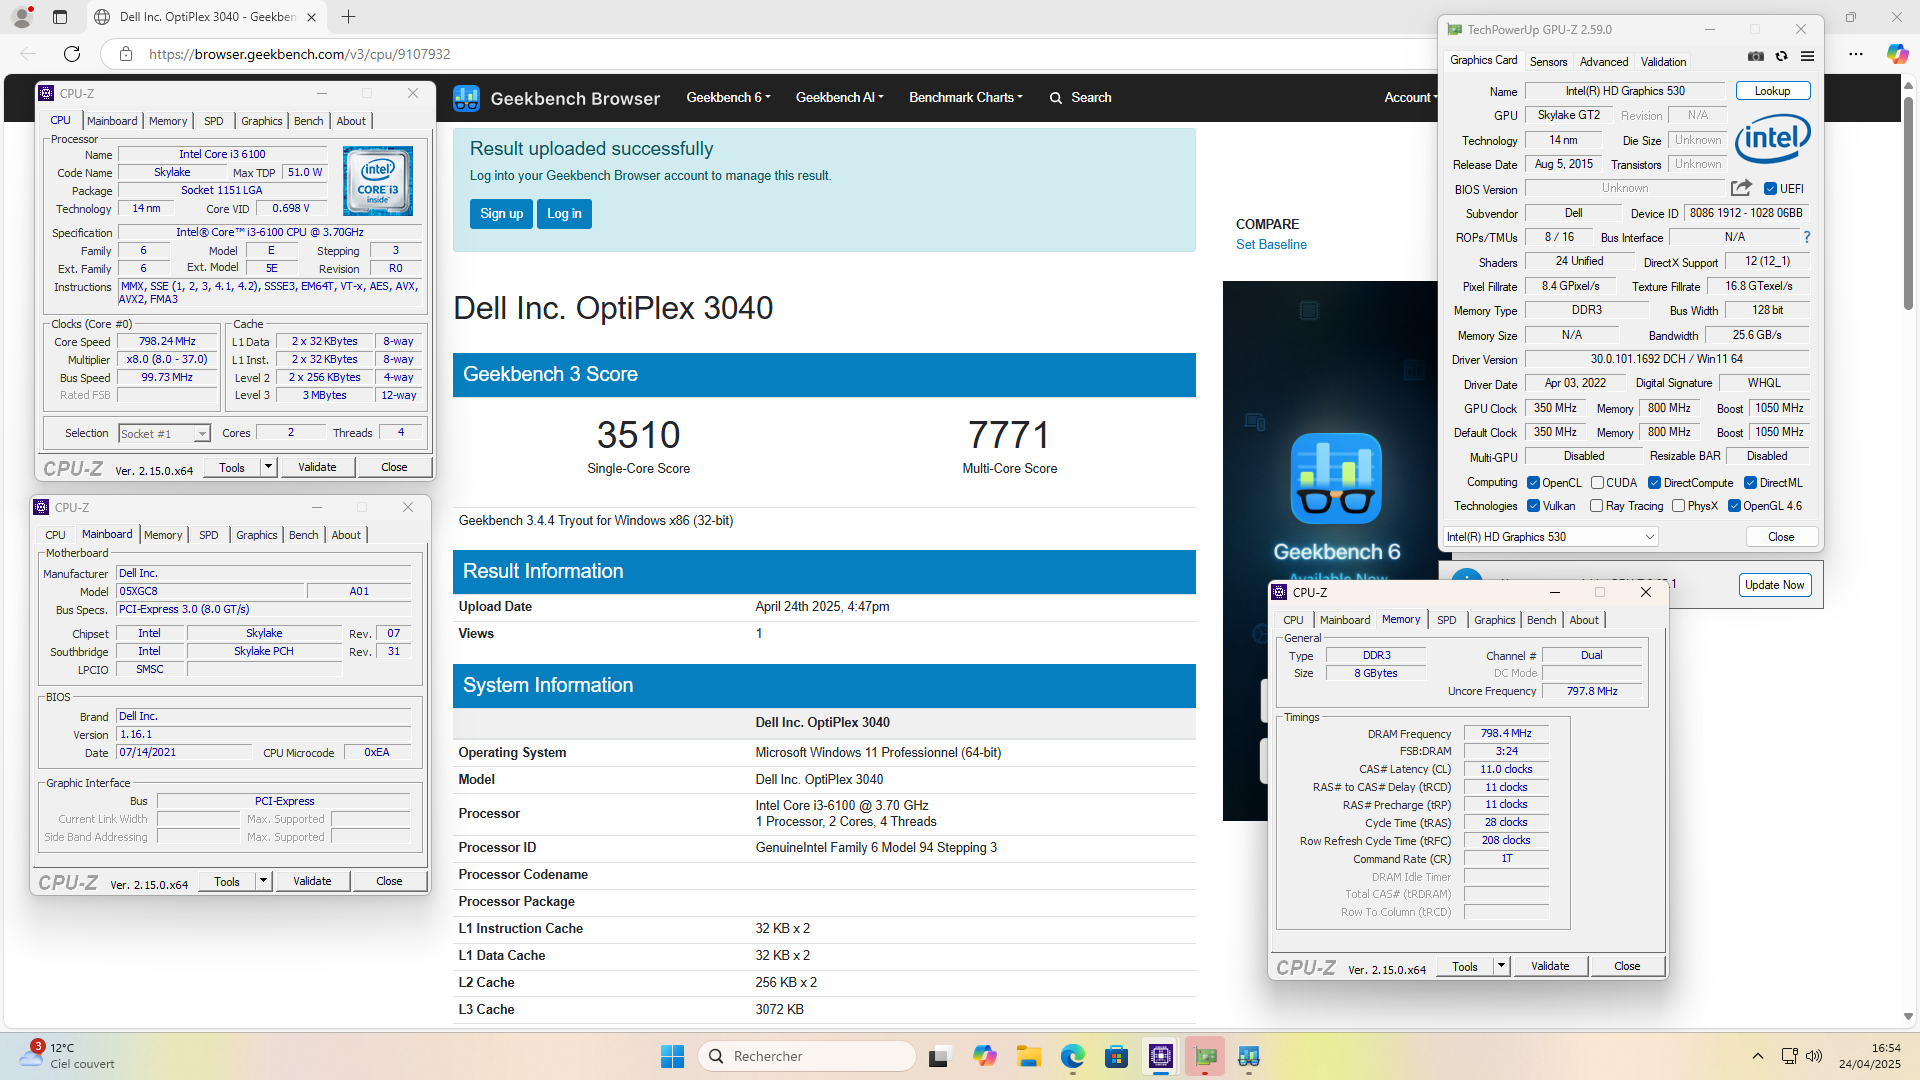
Task: Toggle the OpenCL checkbox
Action: pyautogui.click(x=1533, y=483)
